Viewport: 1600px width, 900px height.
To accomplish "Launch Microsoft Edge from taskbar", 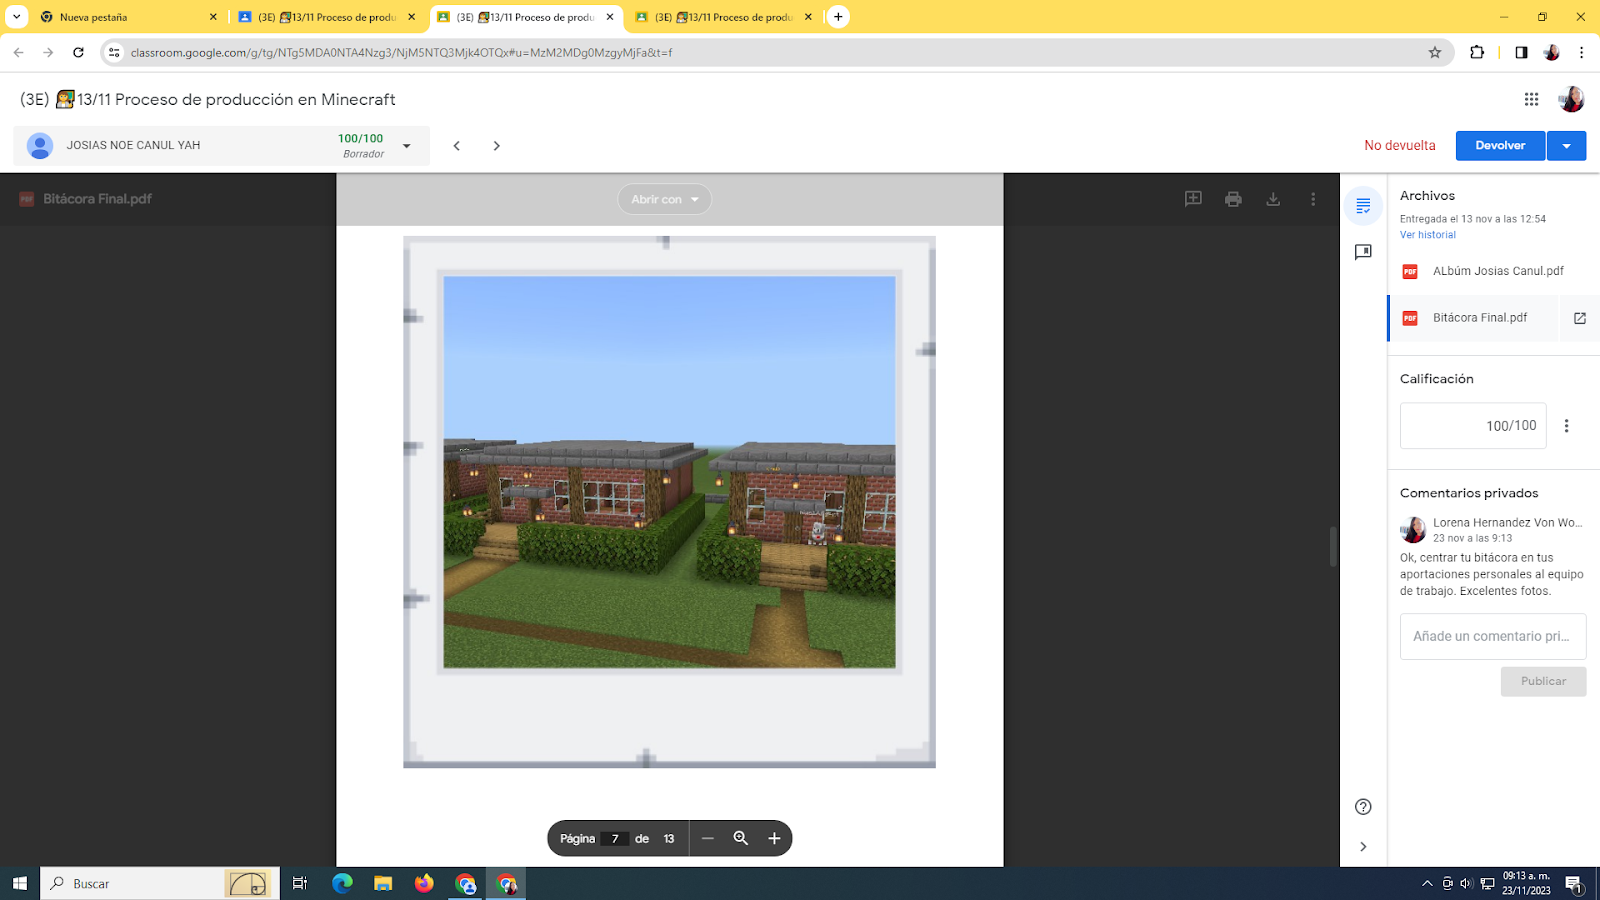I will pyautogui.click(x=342, y=883).
